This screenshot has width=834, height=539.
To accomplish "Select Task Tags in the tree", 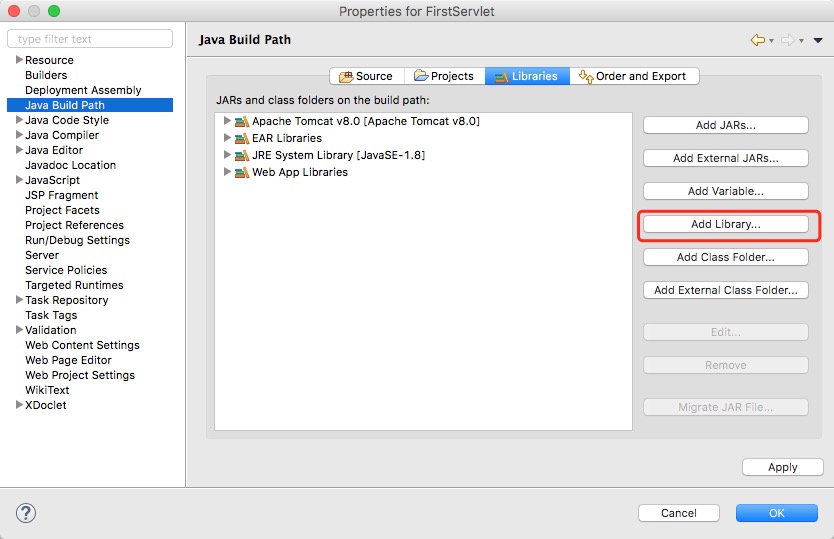I will (51, 315).
